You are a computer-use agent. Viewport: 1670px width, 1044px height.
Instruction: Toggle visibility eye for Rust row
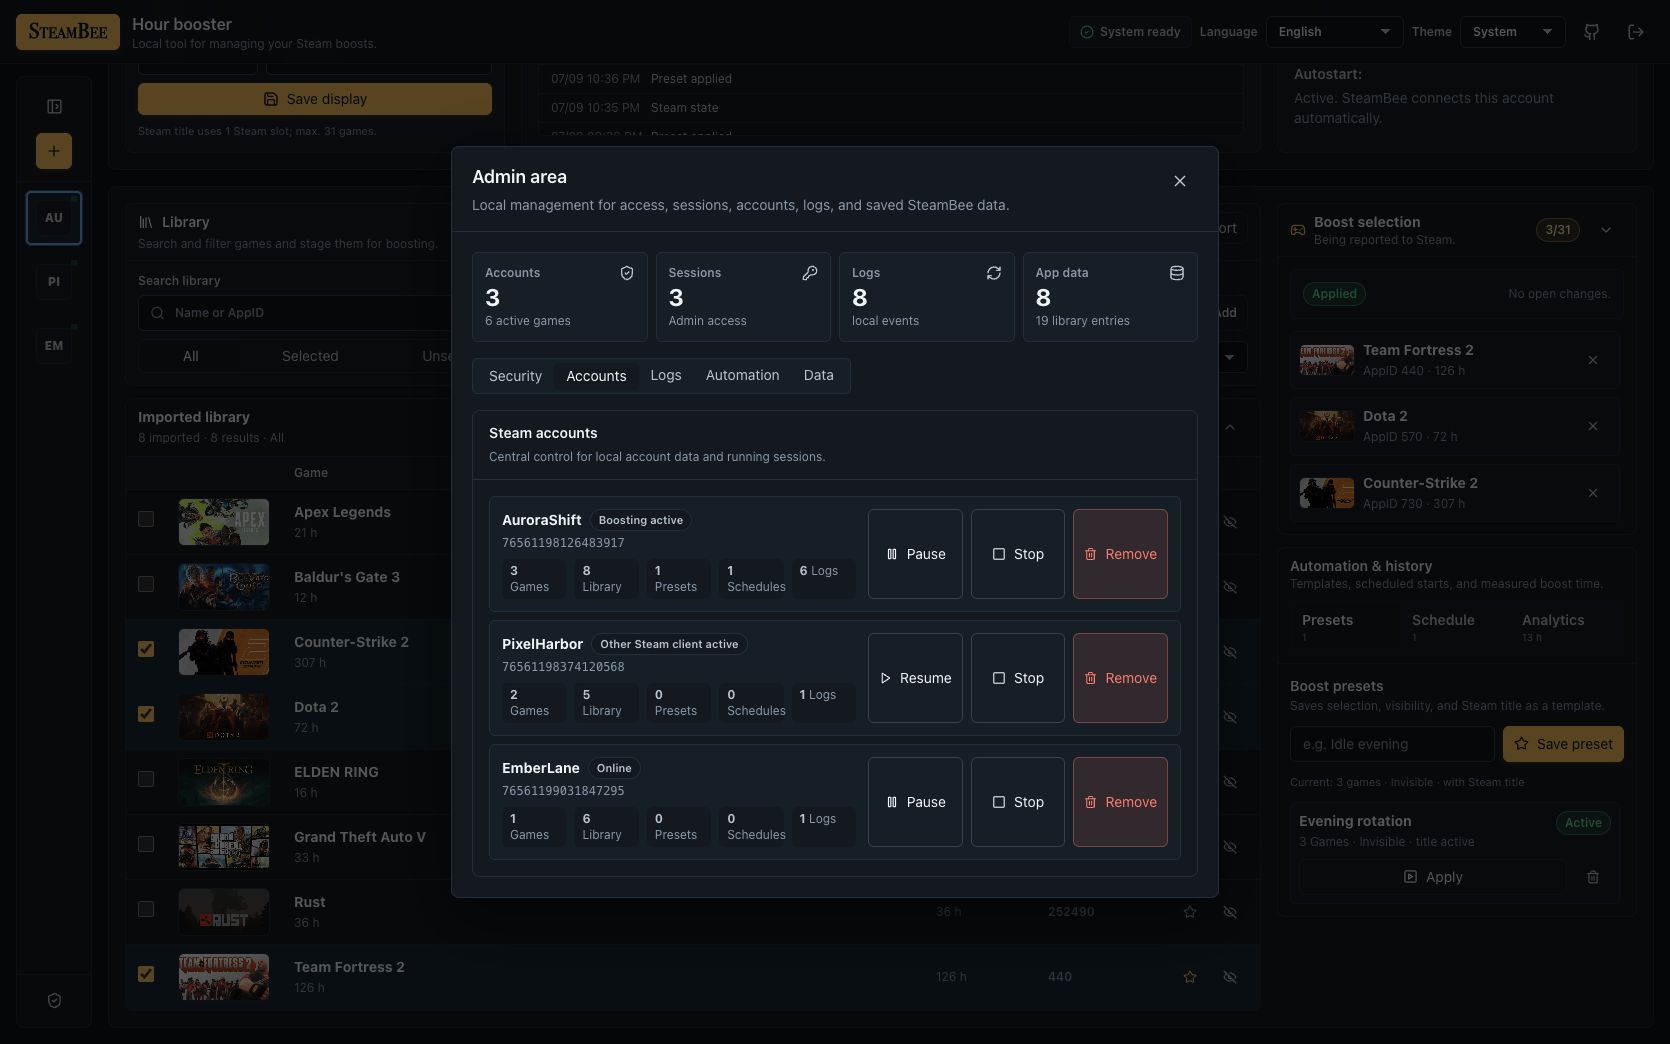coord(1230,912)
